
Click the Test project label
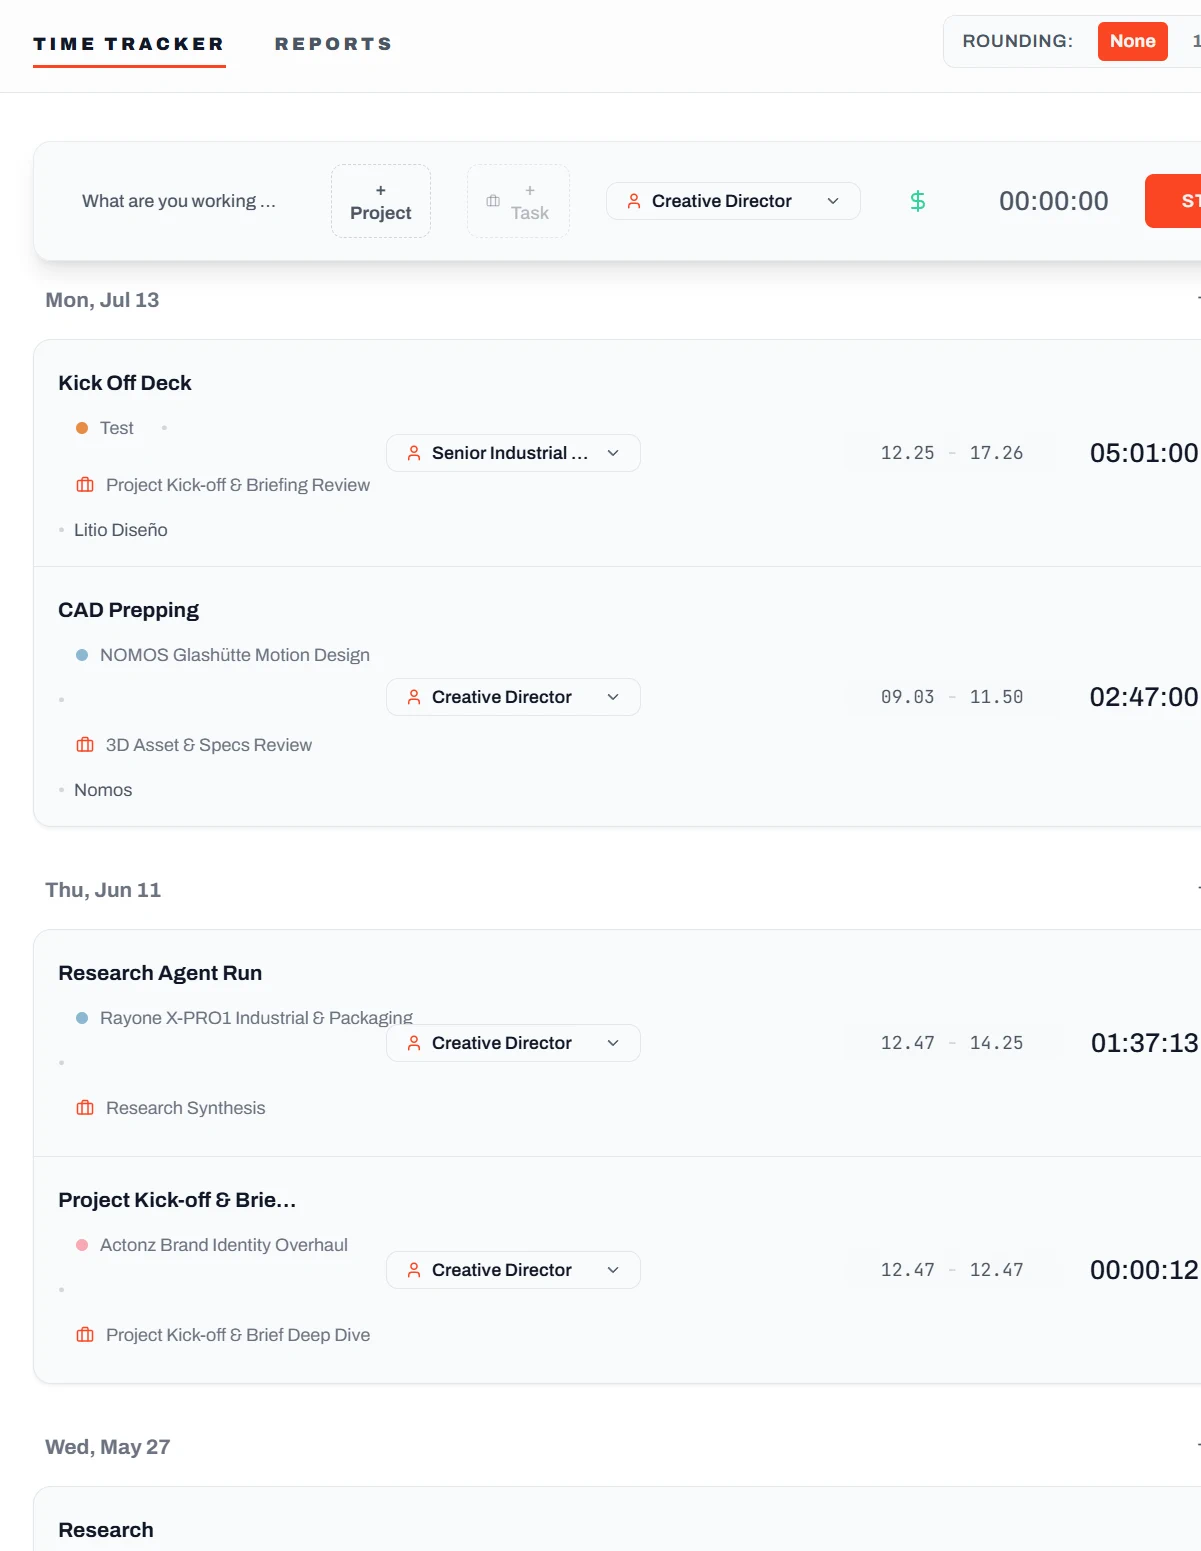(117, 428)
